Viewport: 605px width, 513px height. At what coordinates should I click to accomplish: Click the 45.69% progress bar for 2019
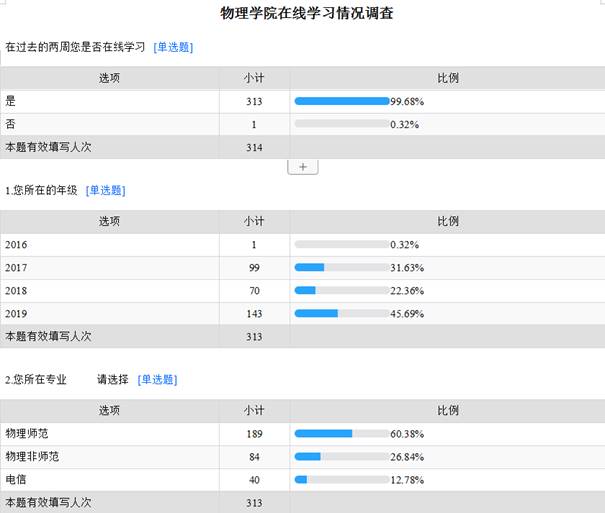tap(341, 313)
